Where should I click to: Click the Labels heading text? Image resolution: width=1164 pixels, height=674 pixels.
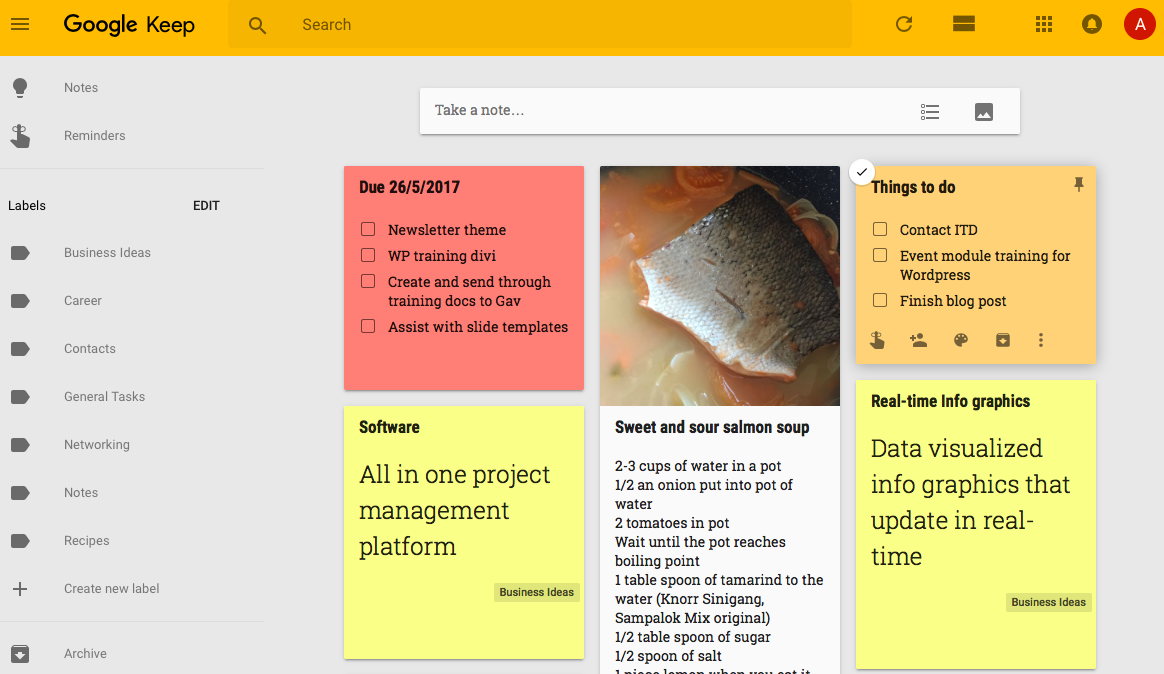point(27,206)
